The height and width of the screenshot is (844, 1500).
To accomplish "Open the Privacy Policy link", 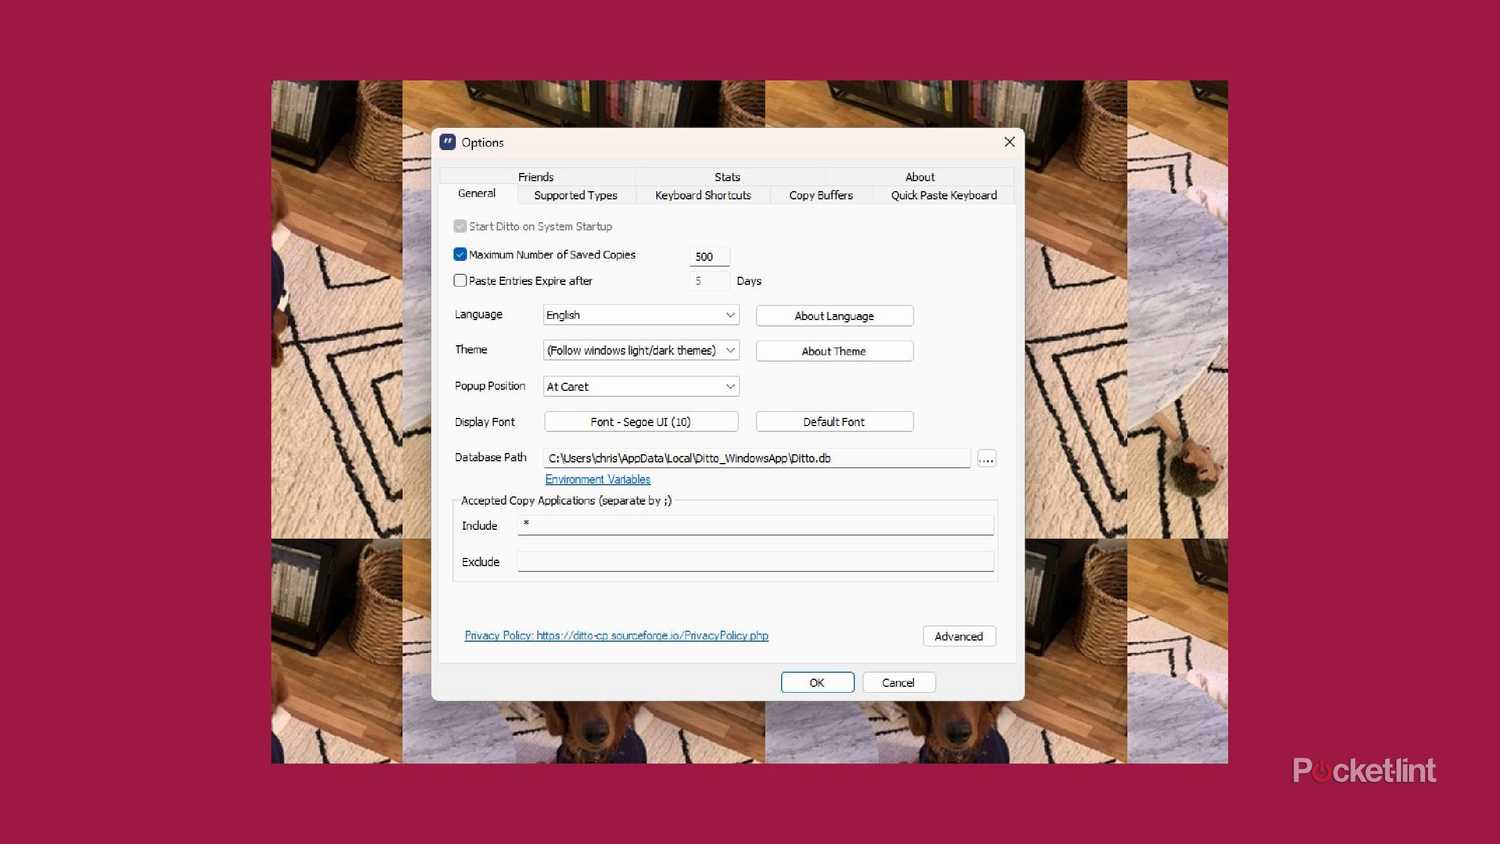I will click(x=616, y=636).
